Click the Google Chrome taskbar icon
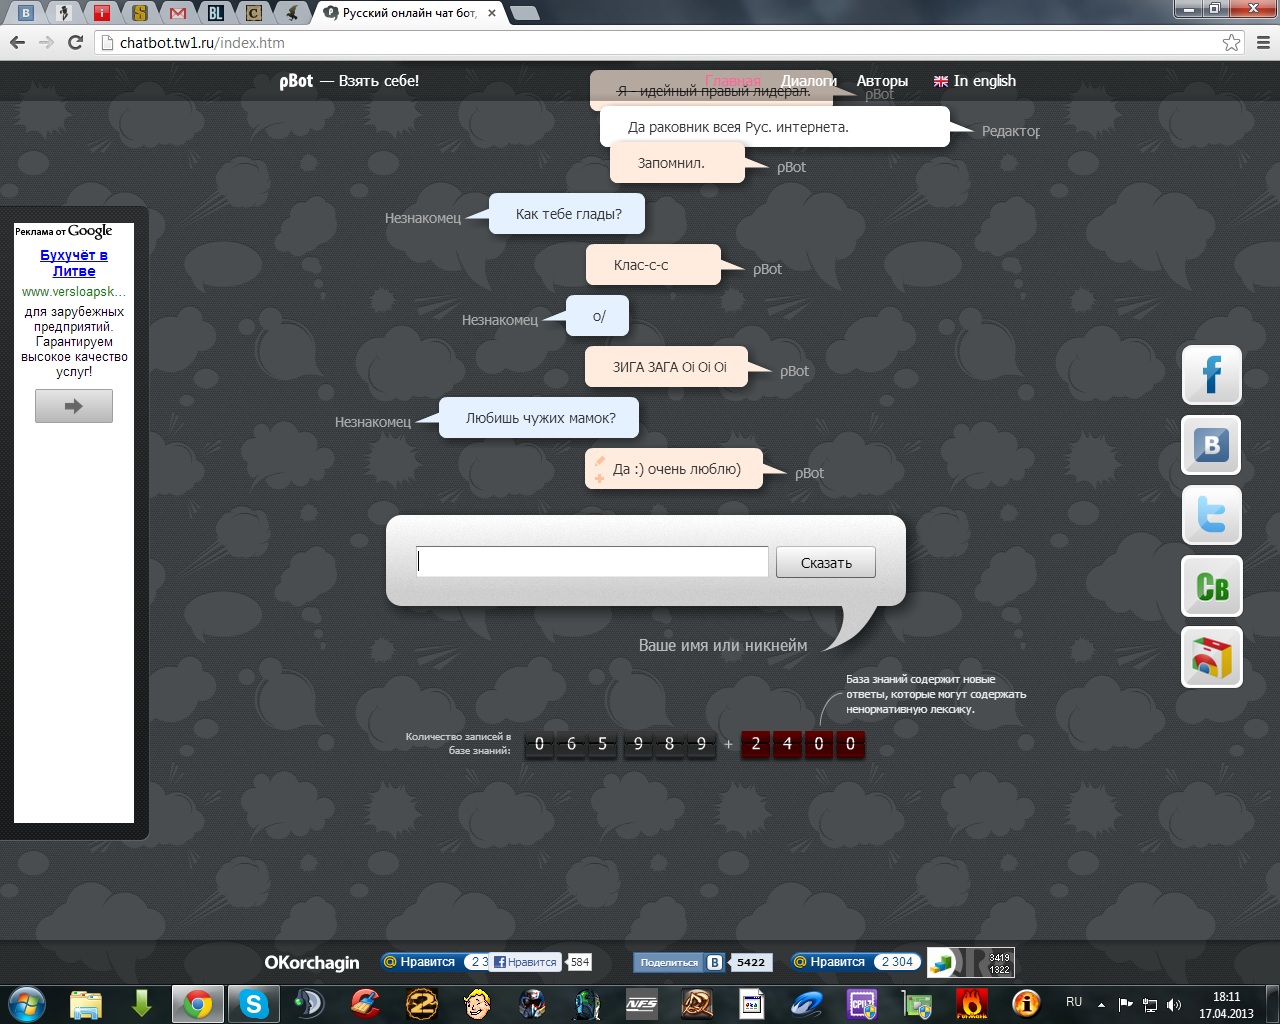1280x1024 pixels. 198,1003
